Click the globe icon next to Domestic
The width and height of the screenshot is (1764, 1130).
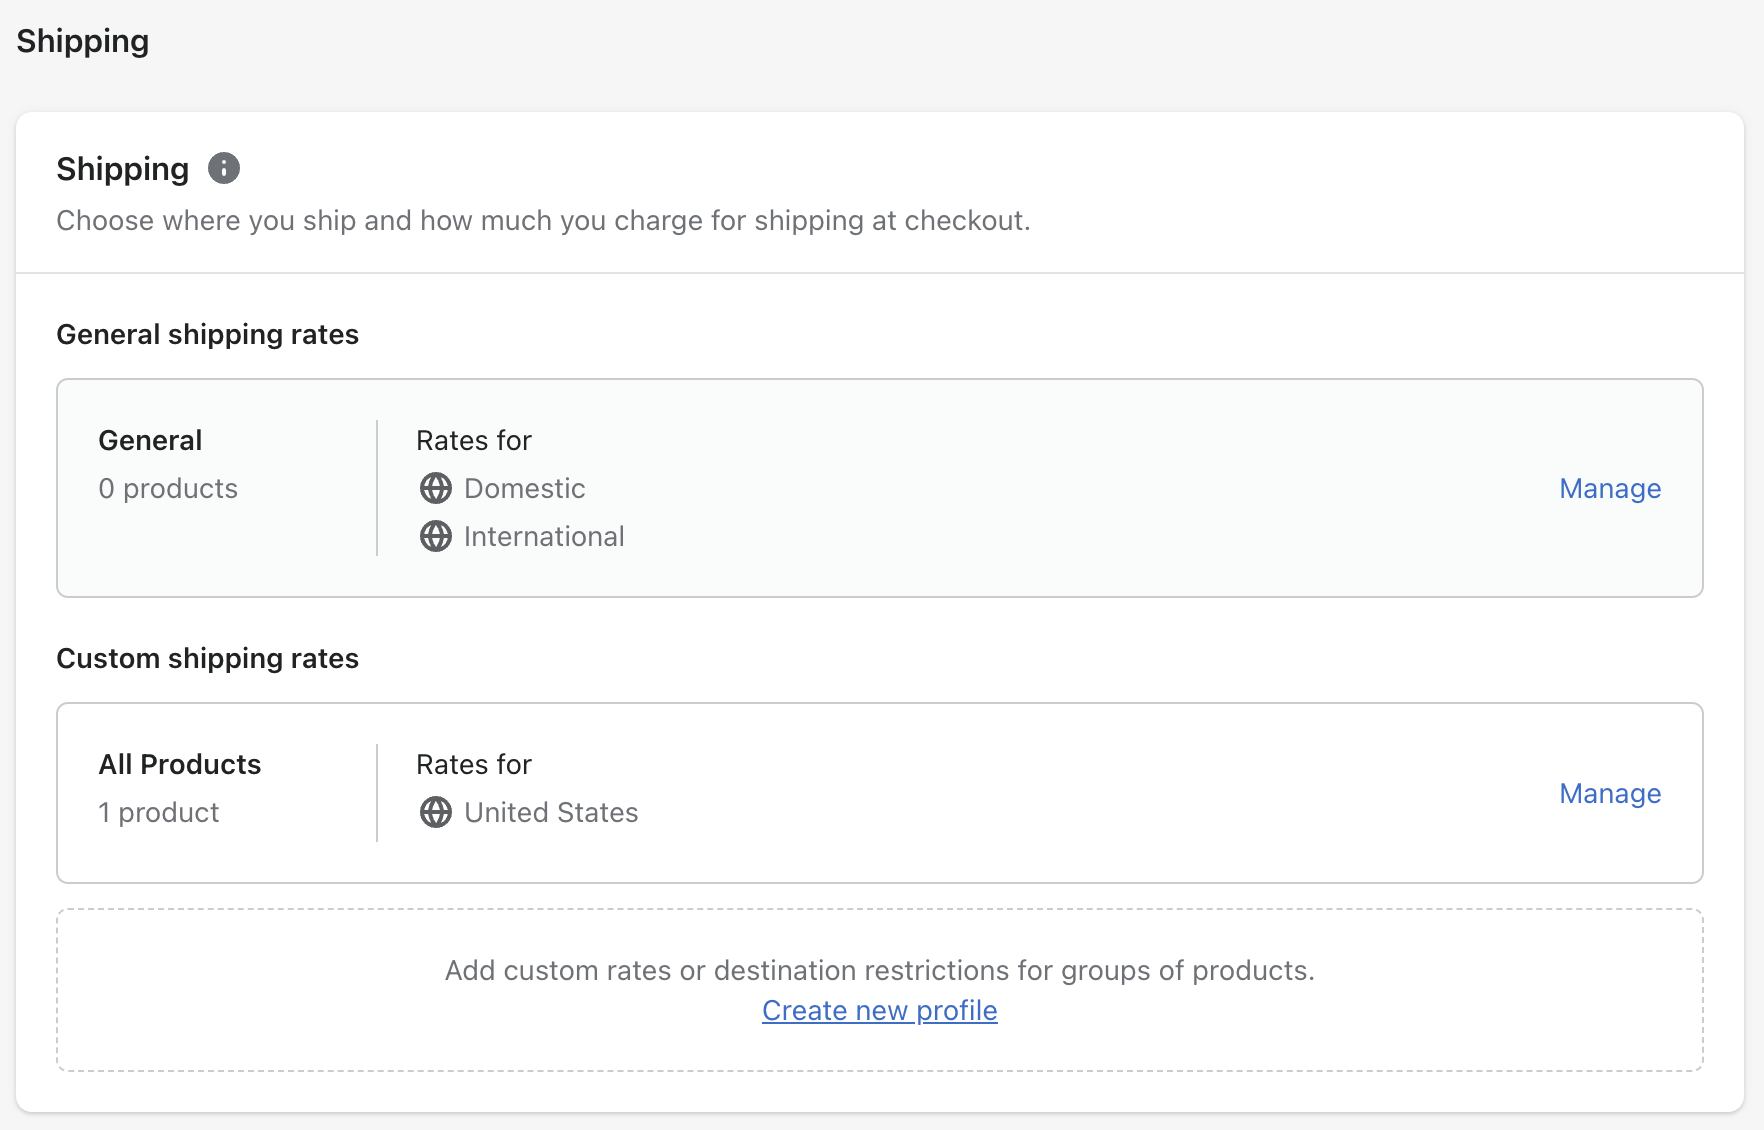coord(435,488)
